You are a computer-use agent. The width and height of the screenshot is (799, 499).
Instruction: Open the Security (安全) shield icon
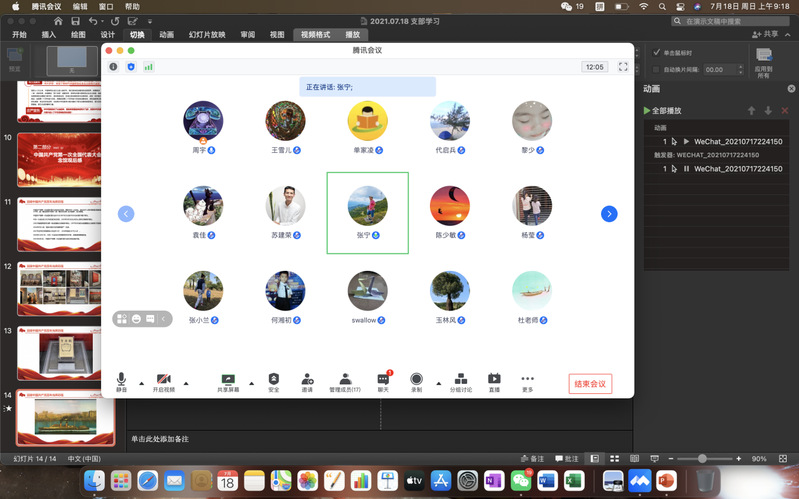tap(274, 382)
